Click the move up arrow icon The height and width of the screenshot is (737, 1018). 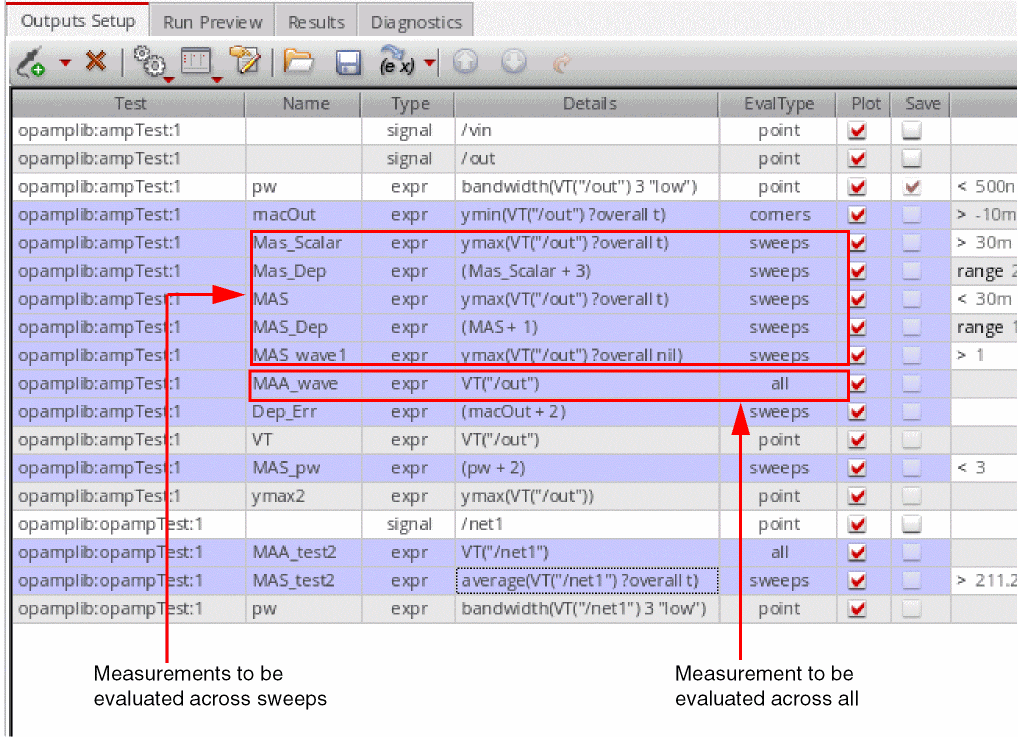click(x=465, y=62)
